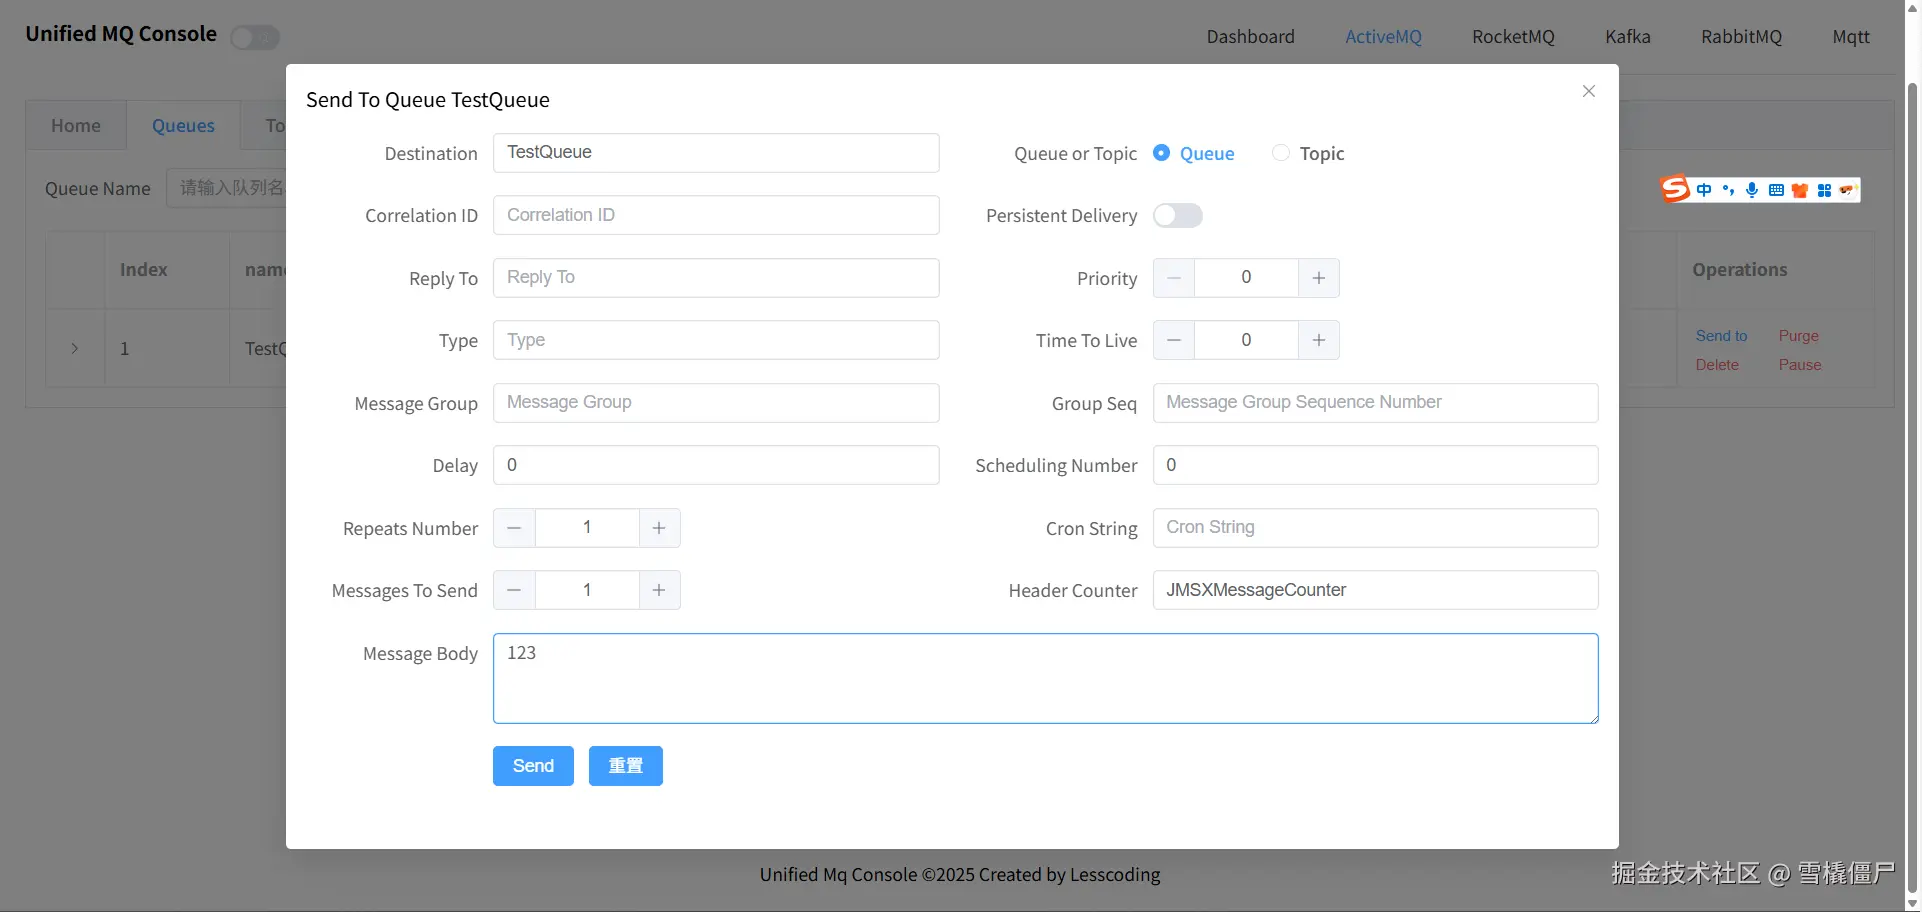The height and width of the screenshot is (912, 1922).
Task: Focus the Group Seq field
Action: tap(1375, 403)
